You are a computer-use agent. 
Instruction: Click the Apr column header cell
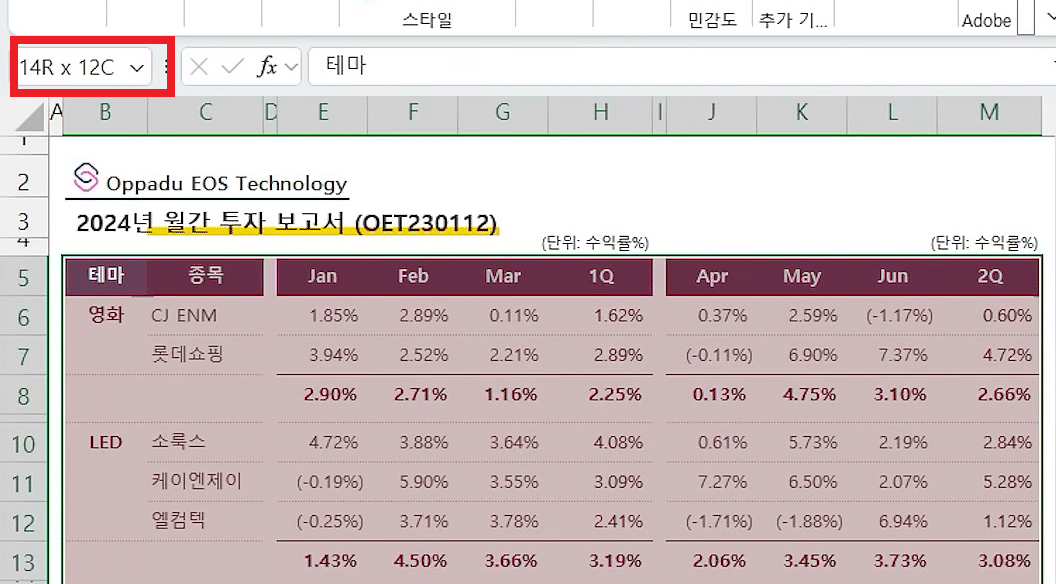pyautogui.click(x=712, y=276)
